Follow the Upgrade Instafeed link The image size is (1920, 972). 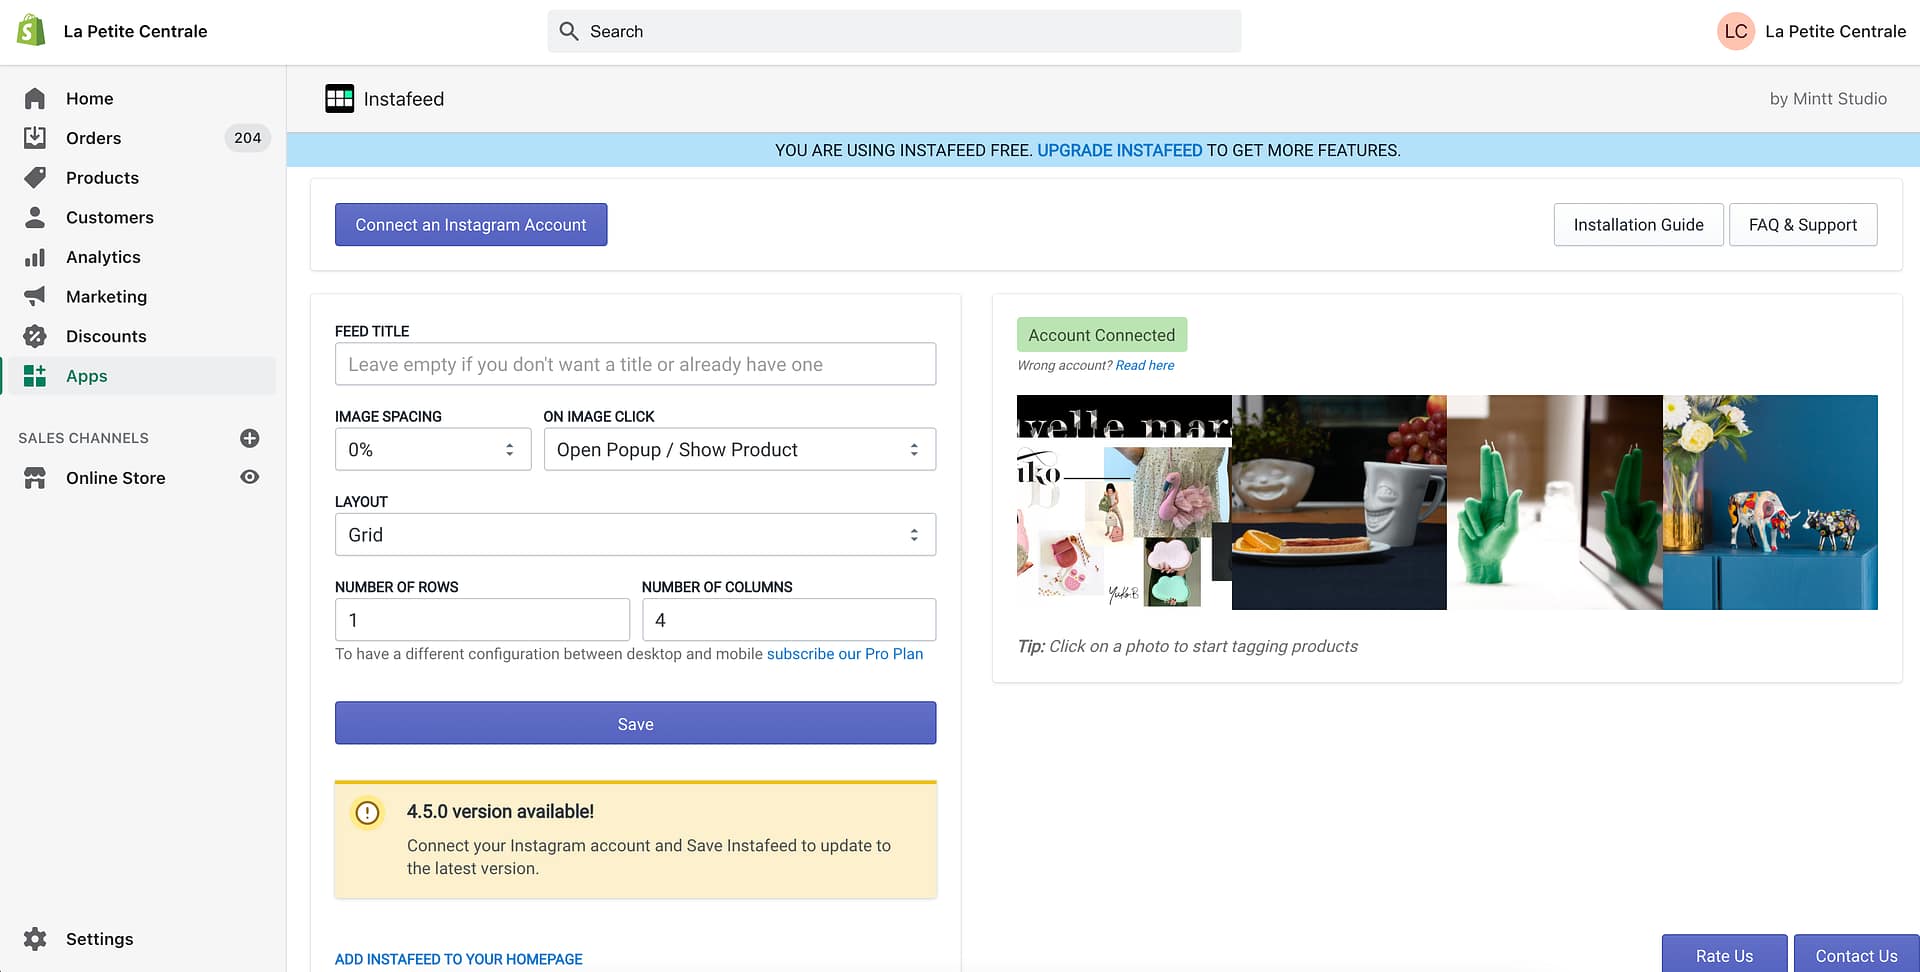1119,151
